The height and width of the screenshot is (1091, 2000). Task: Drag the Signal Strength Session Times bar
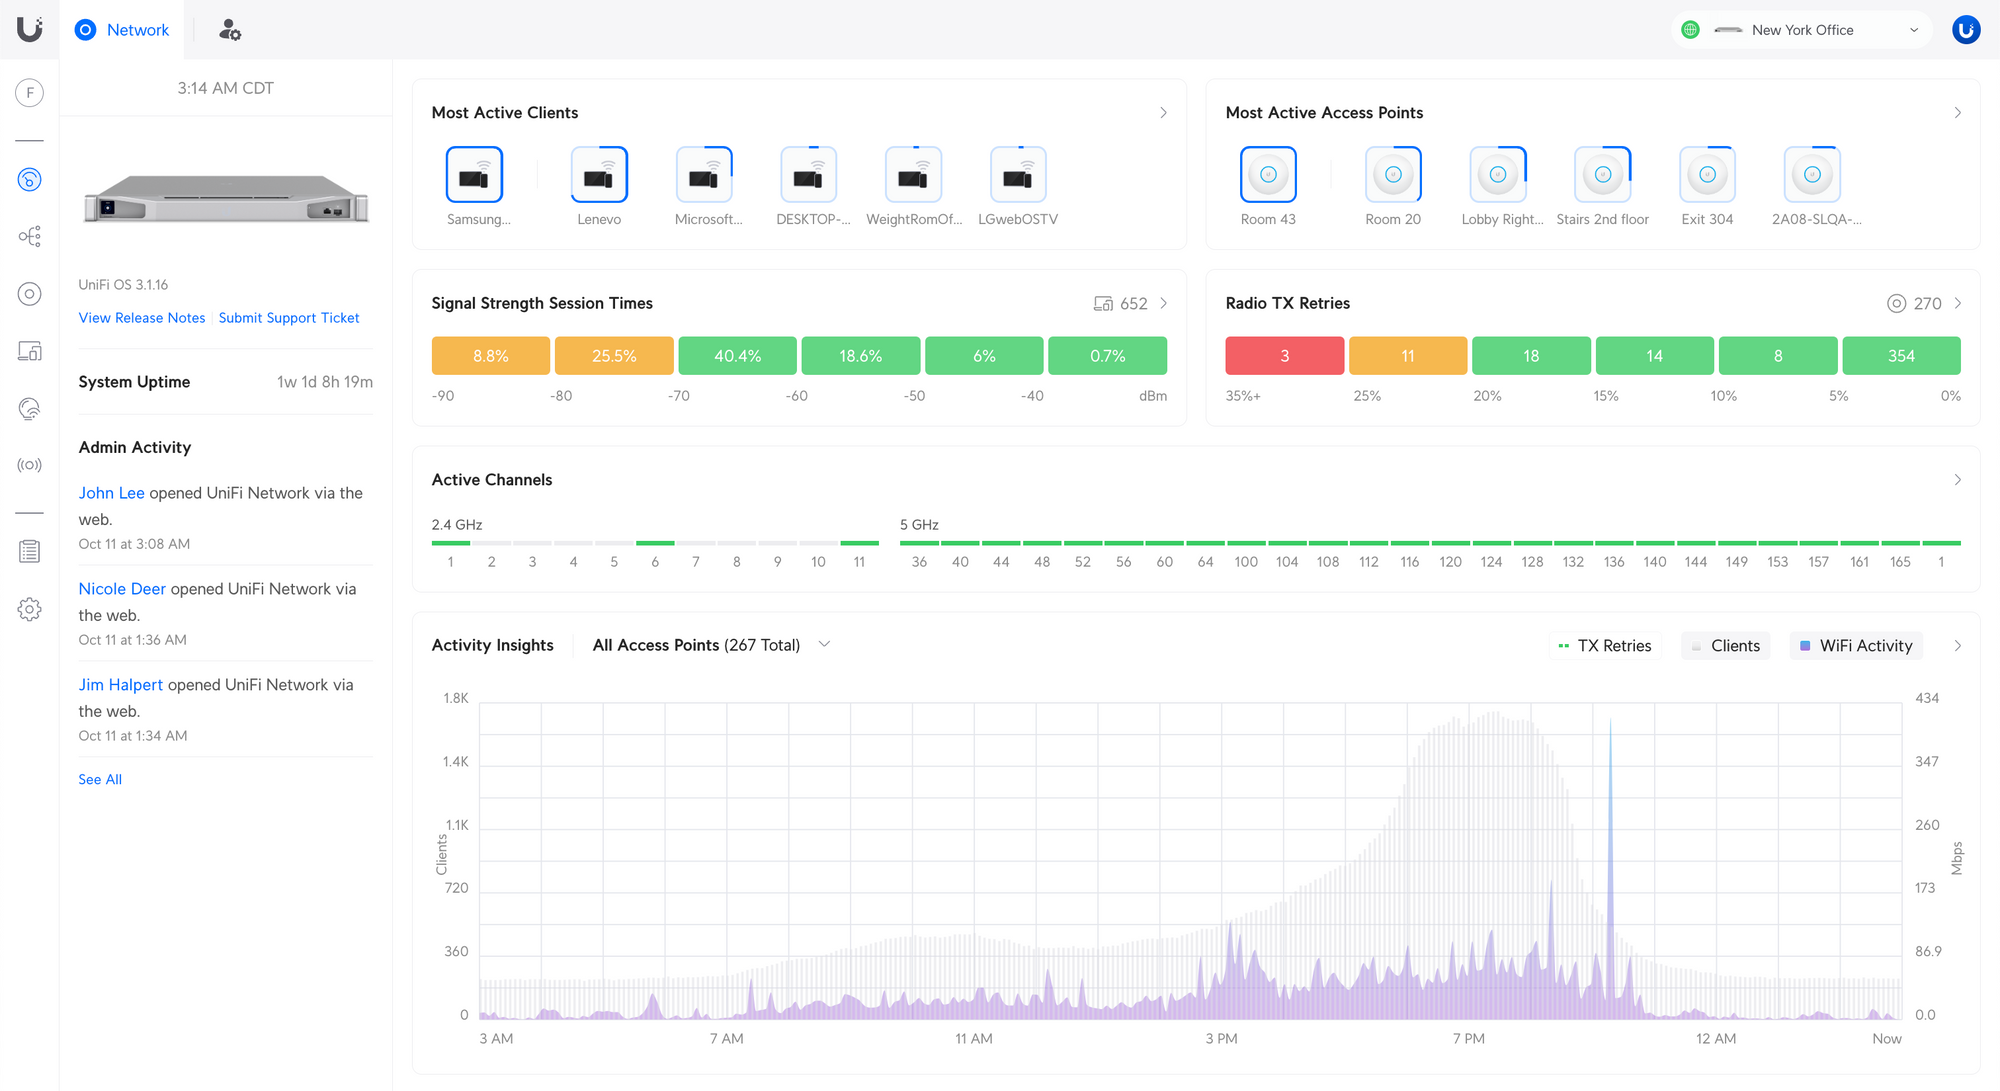pyautogui.click(x=798, y=355)
